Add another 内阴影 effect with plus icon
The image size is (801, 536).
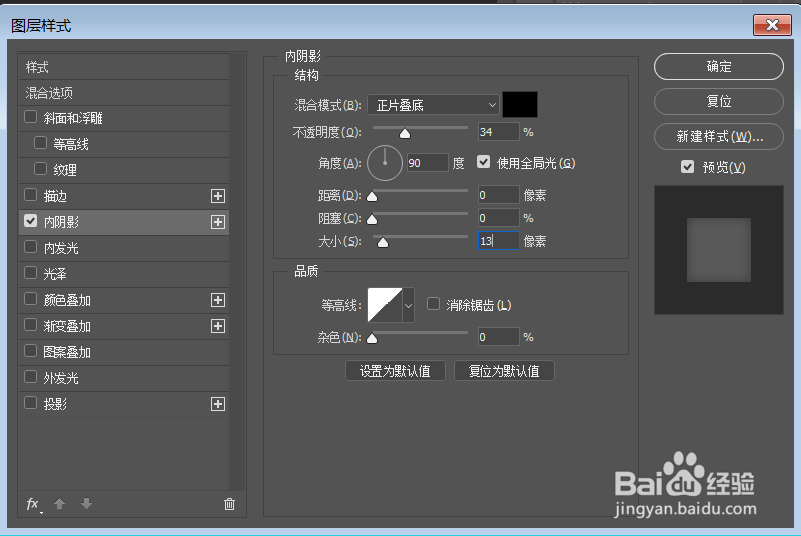coord(218,222)
